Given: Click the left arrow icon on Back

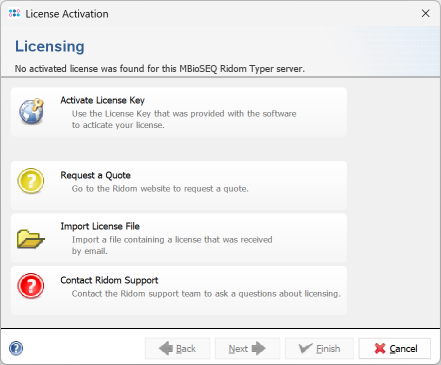Looking at the screenshot, I should (166, 348).
